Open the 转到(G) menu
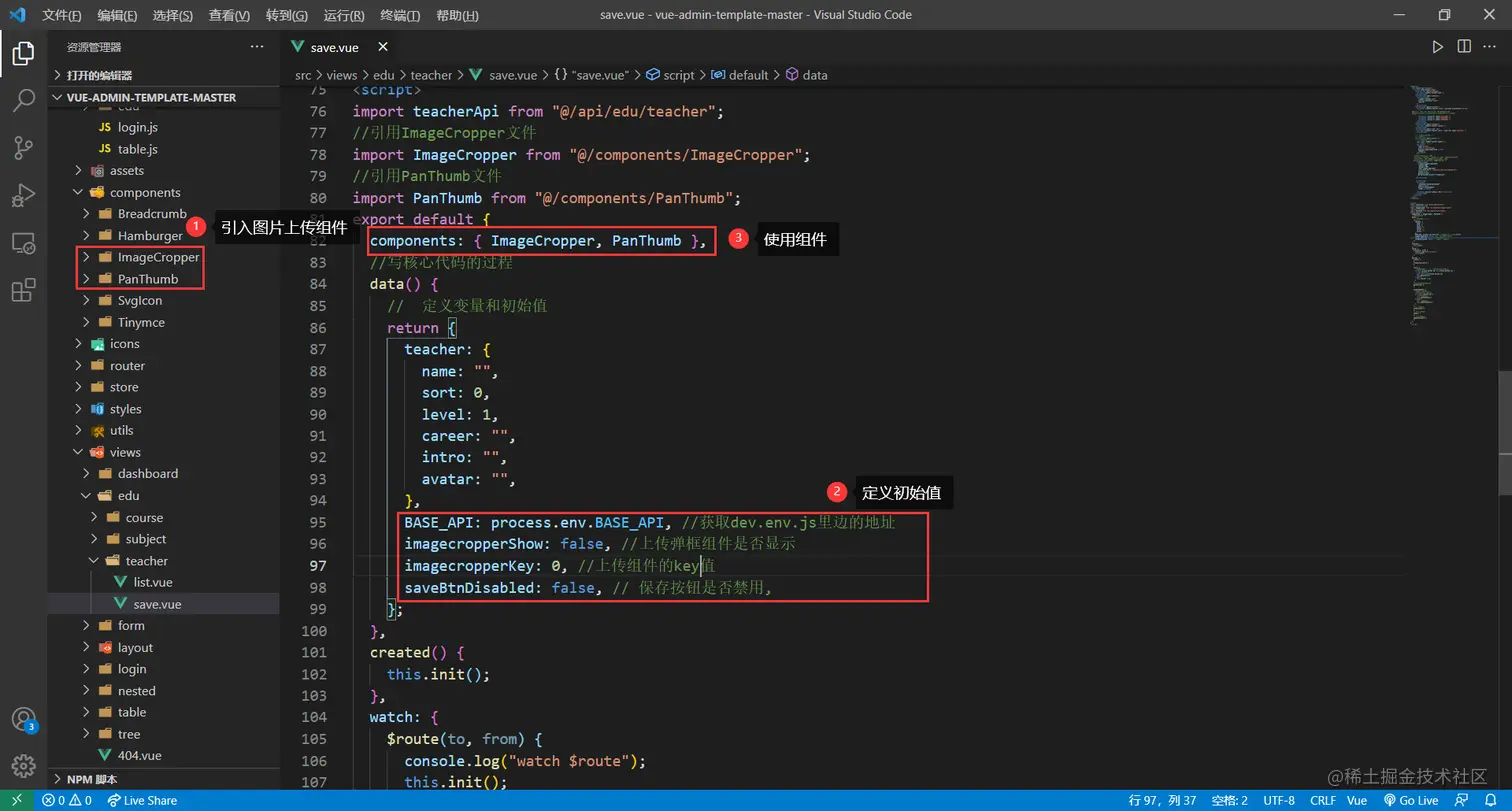1512x811 pixels. tap(287, 16)
